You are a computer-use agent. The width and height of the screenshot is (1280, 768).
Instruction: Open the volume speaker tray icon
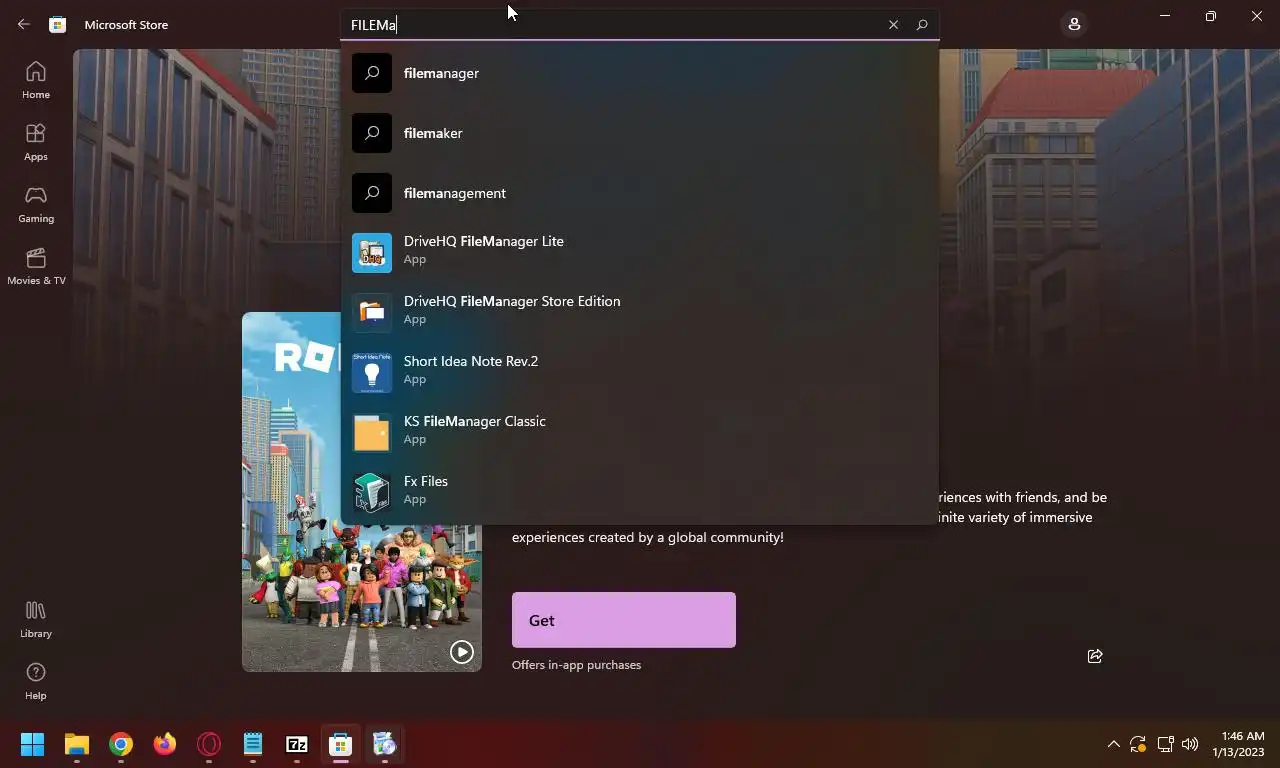pos(1190,744)
